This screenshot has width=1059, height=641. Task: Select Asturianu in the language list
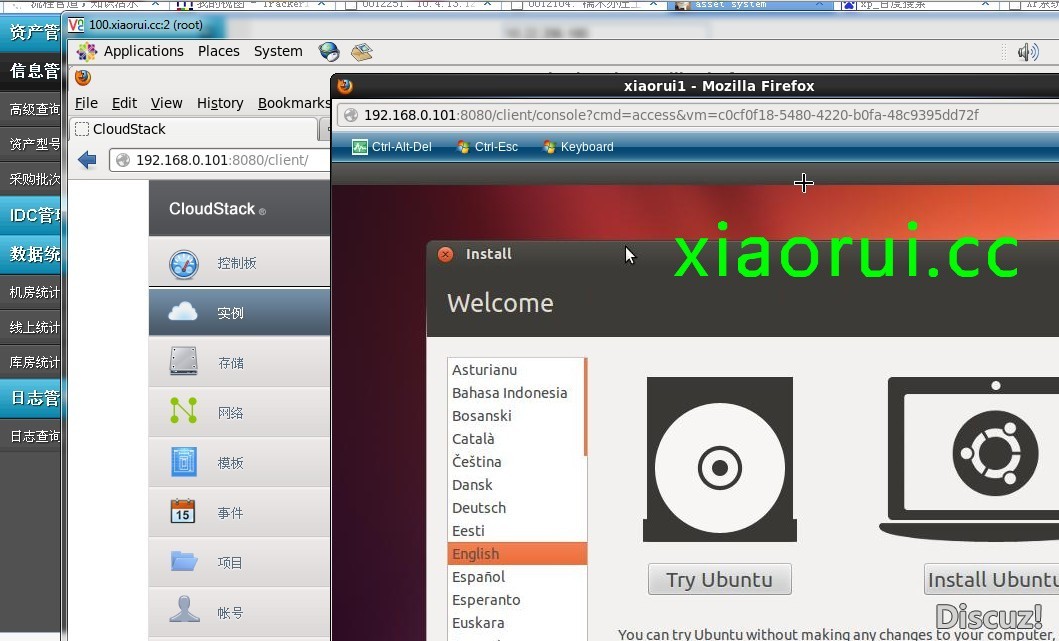point(515,370)
